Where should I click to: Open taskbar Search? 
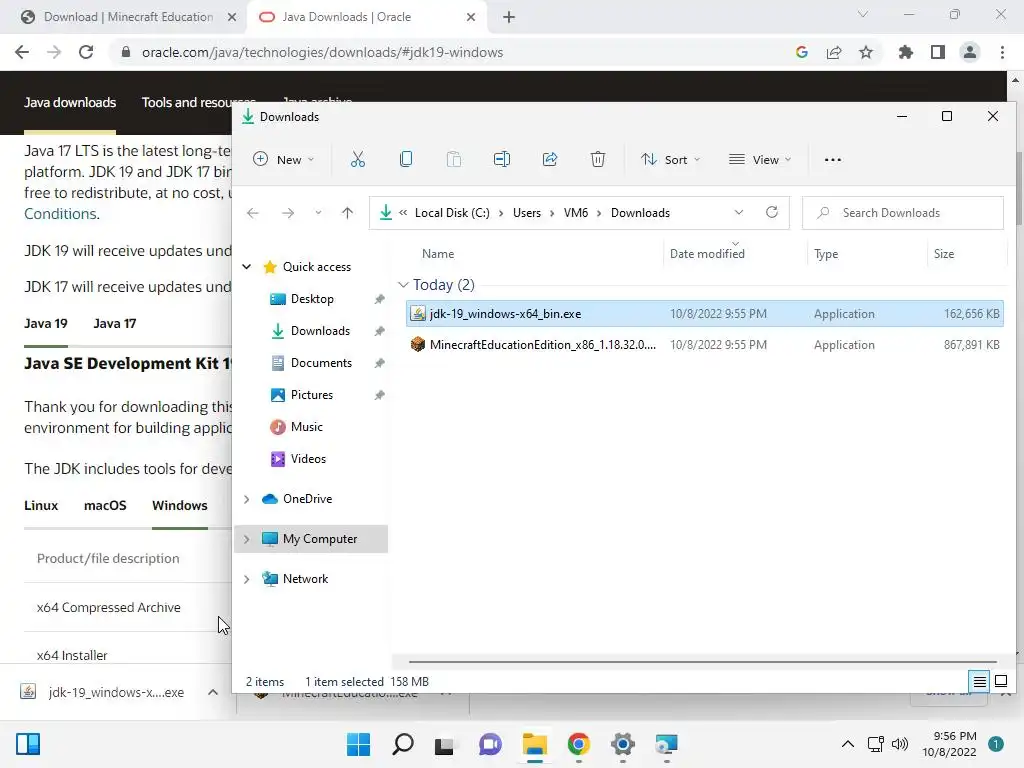click(402, 744)
